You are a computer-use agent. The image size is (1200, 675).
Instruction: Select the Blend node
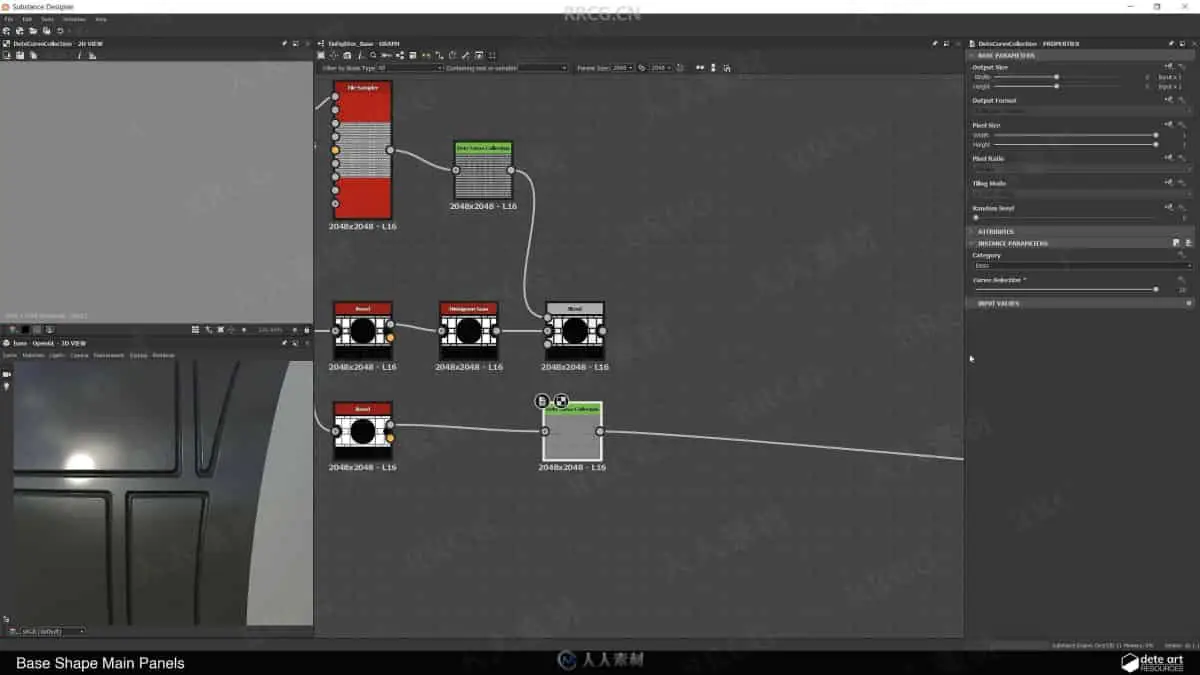[x=575, y=331]
